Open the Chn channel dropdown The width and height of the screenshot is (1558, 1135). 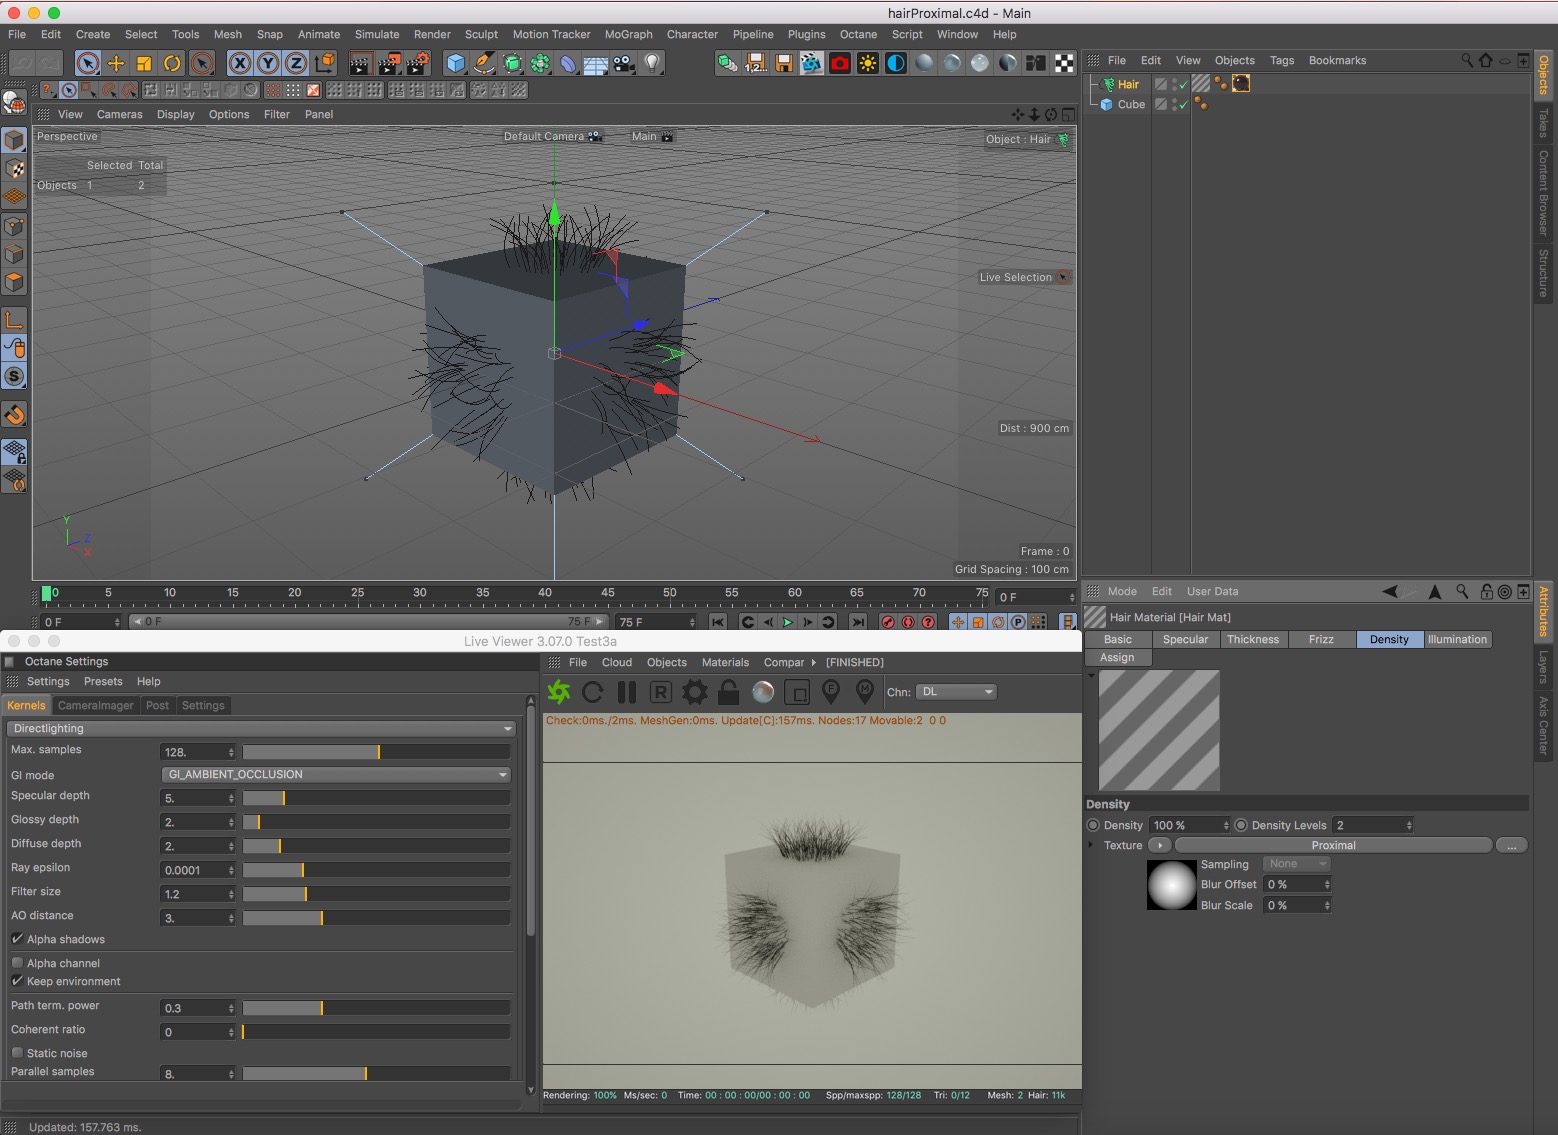957,692
